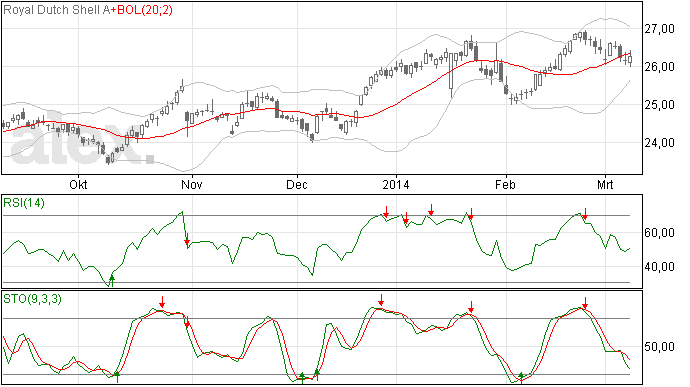Click the RSI(14) indicator label
The image size is (690, 387).
[24, 203]
